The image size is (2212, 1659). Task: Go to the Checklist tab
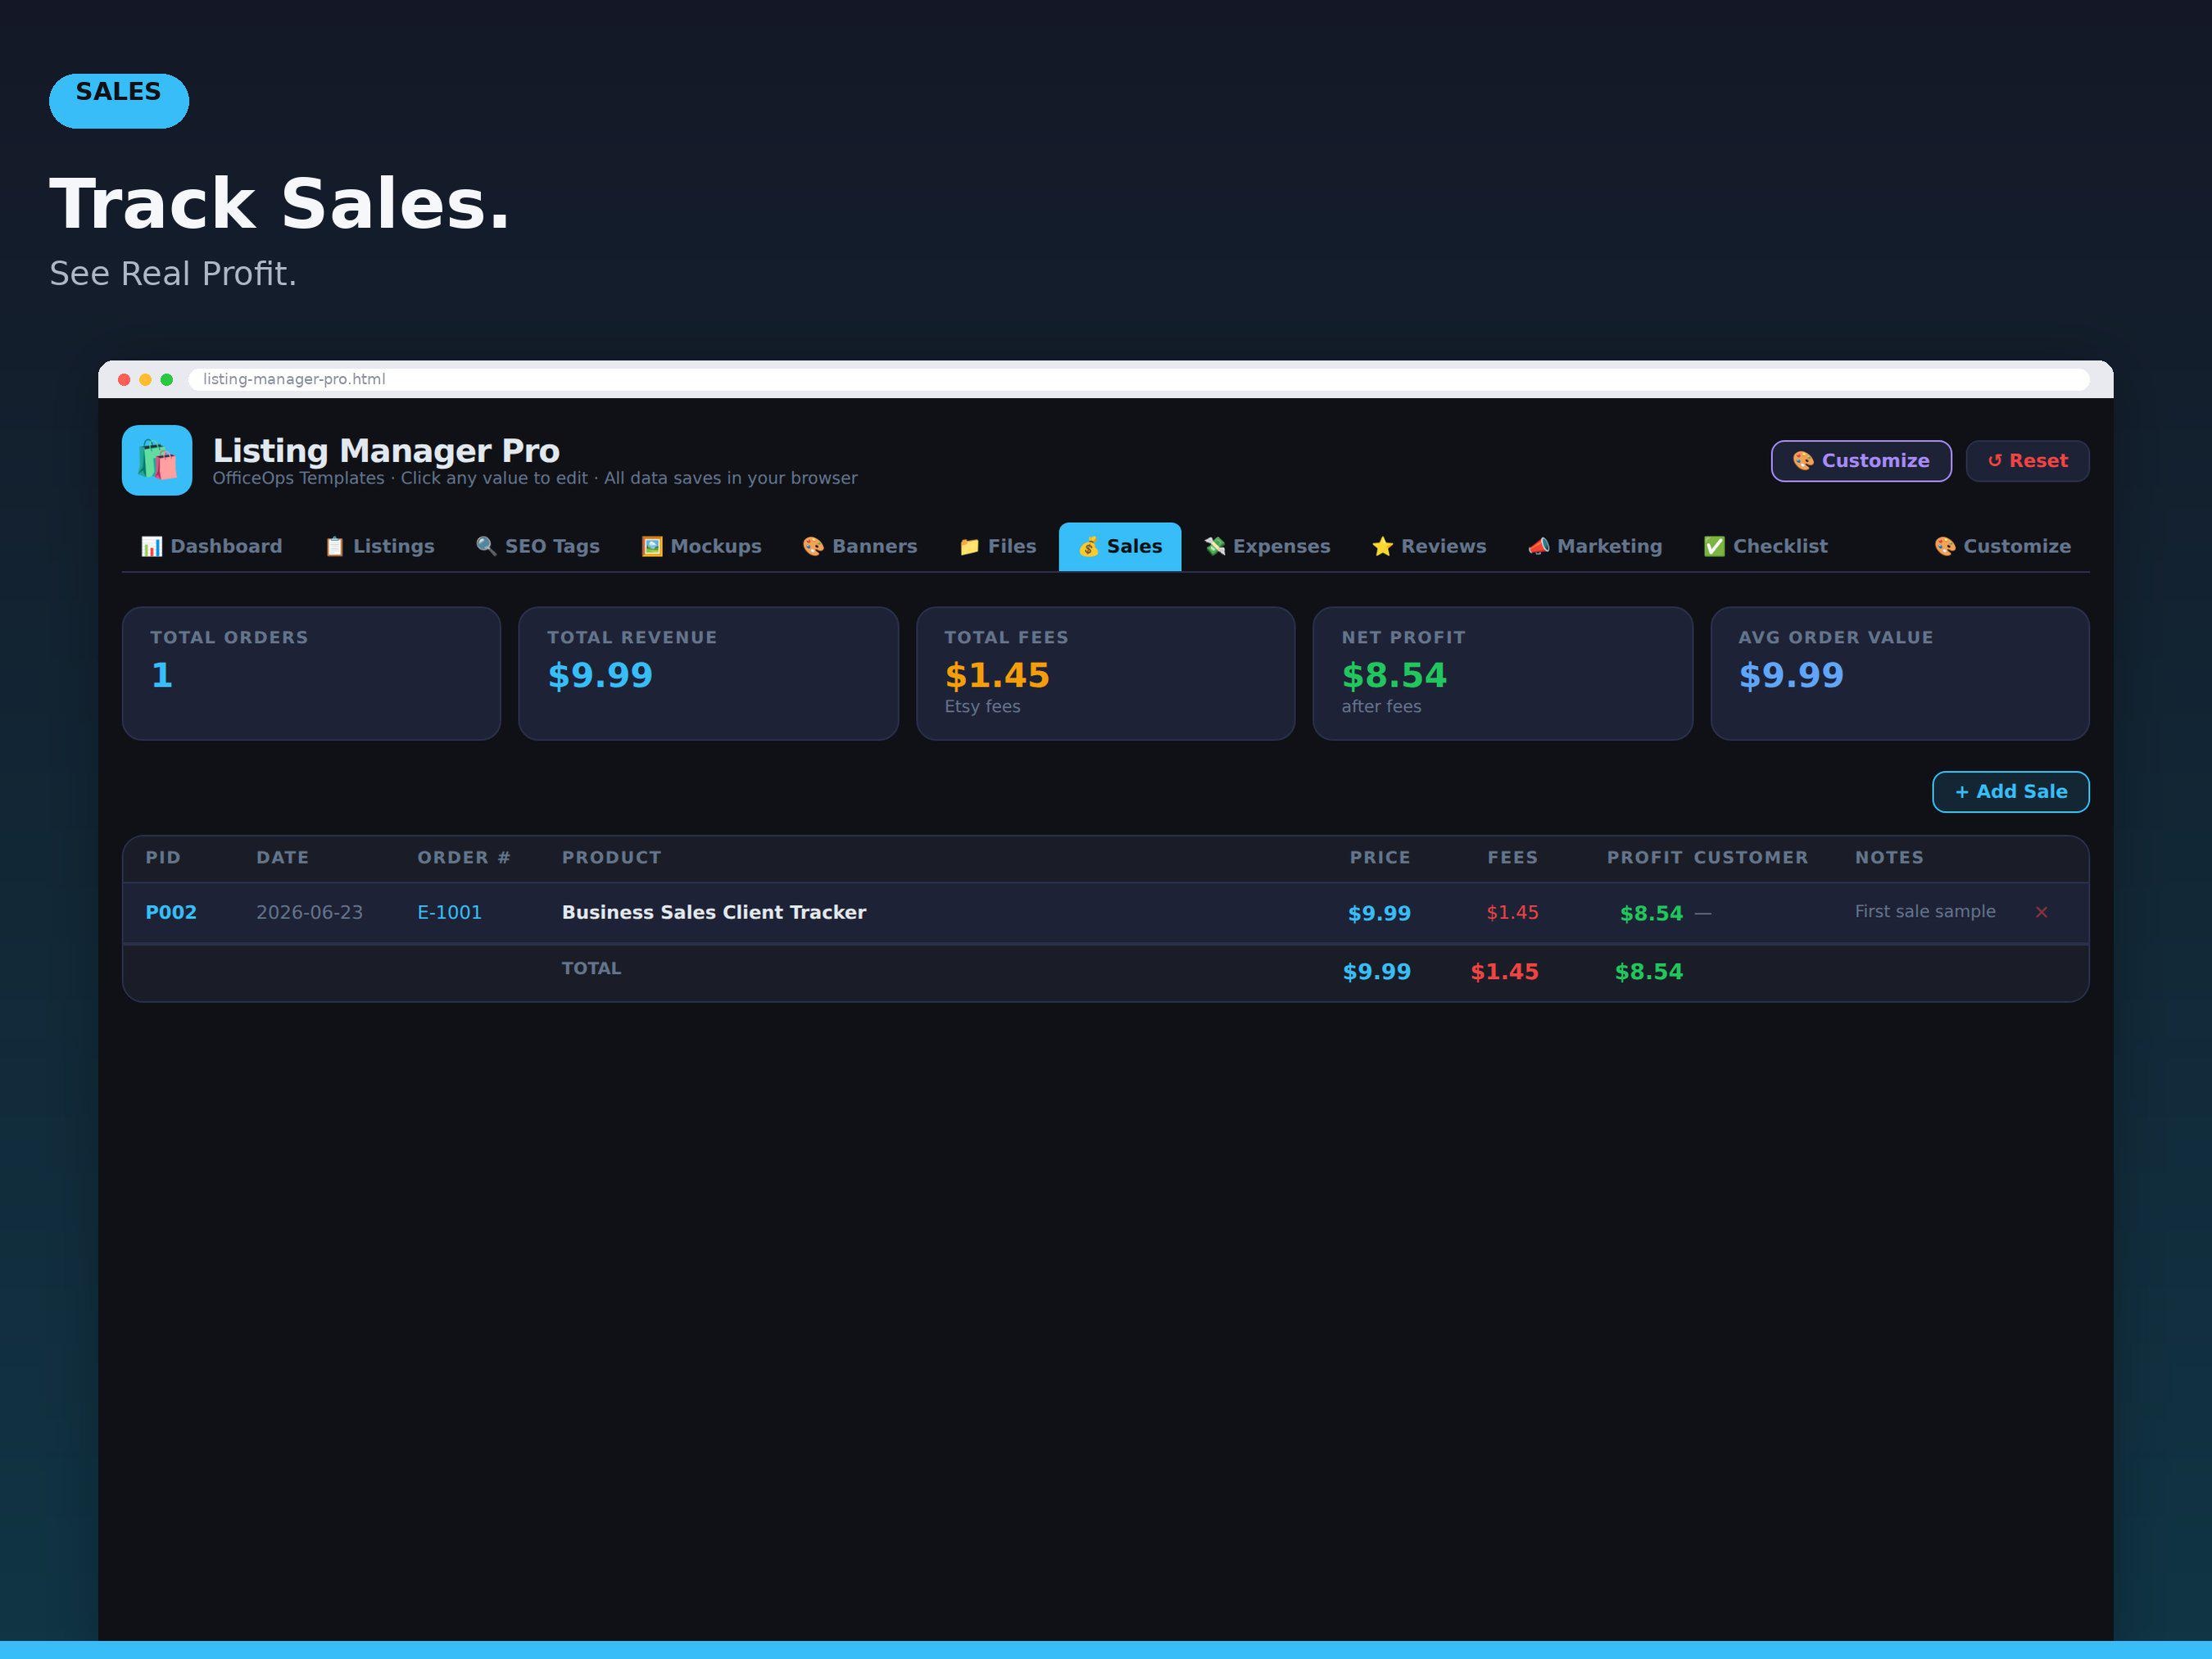click(x=1765, y=546)
